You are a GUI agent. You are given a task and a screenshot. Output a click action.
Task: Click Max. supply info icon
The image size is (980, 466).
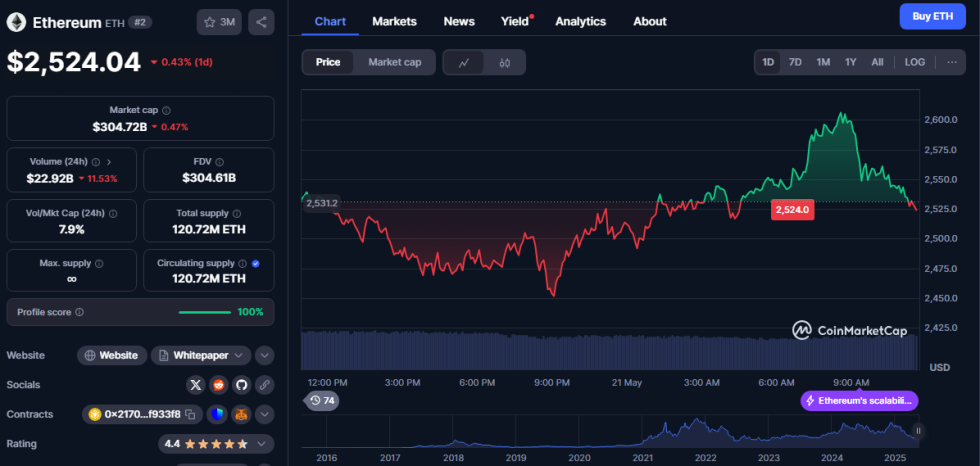point(99,264)
